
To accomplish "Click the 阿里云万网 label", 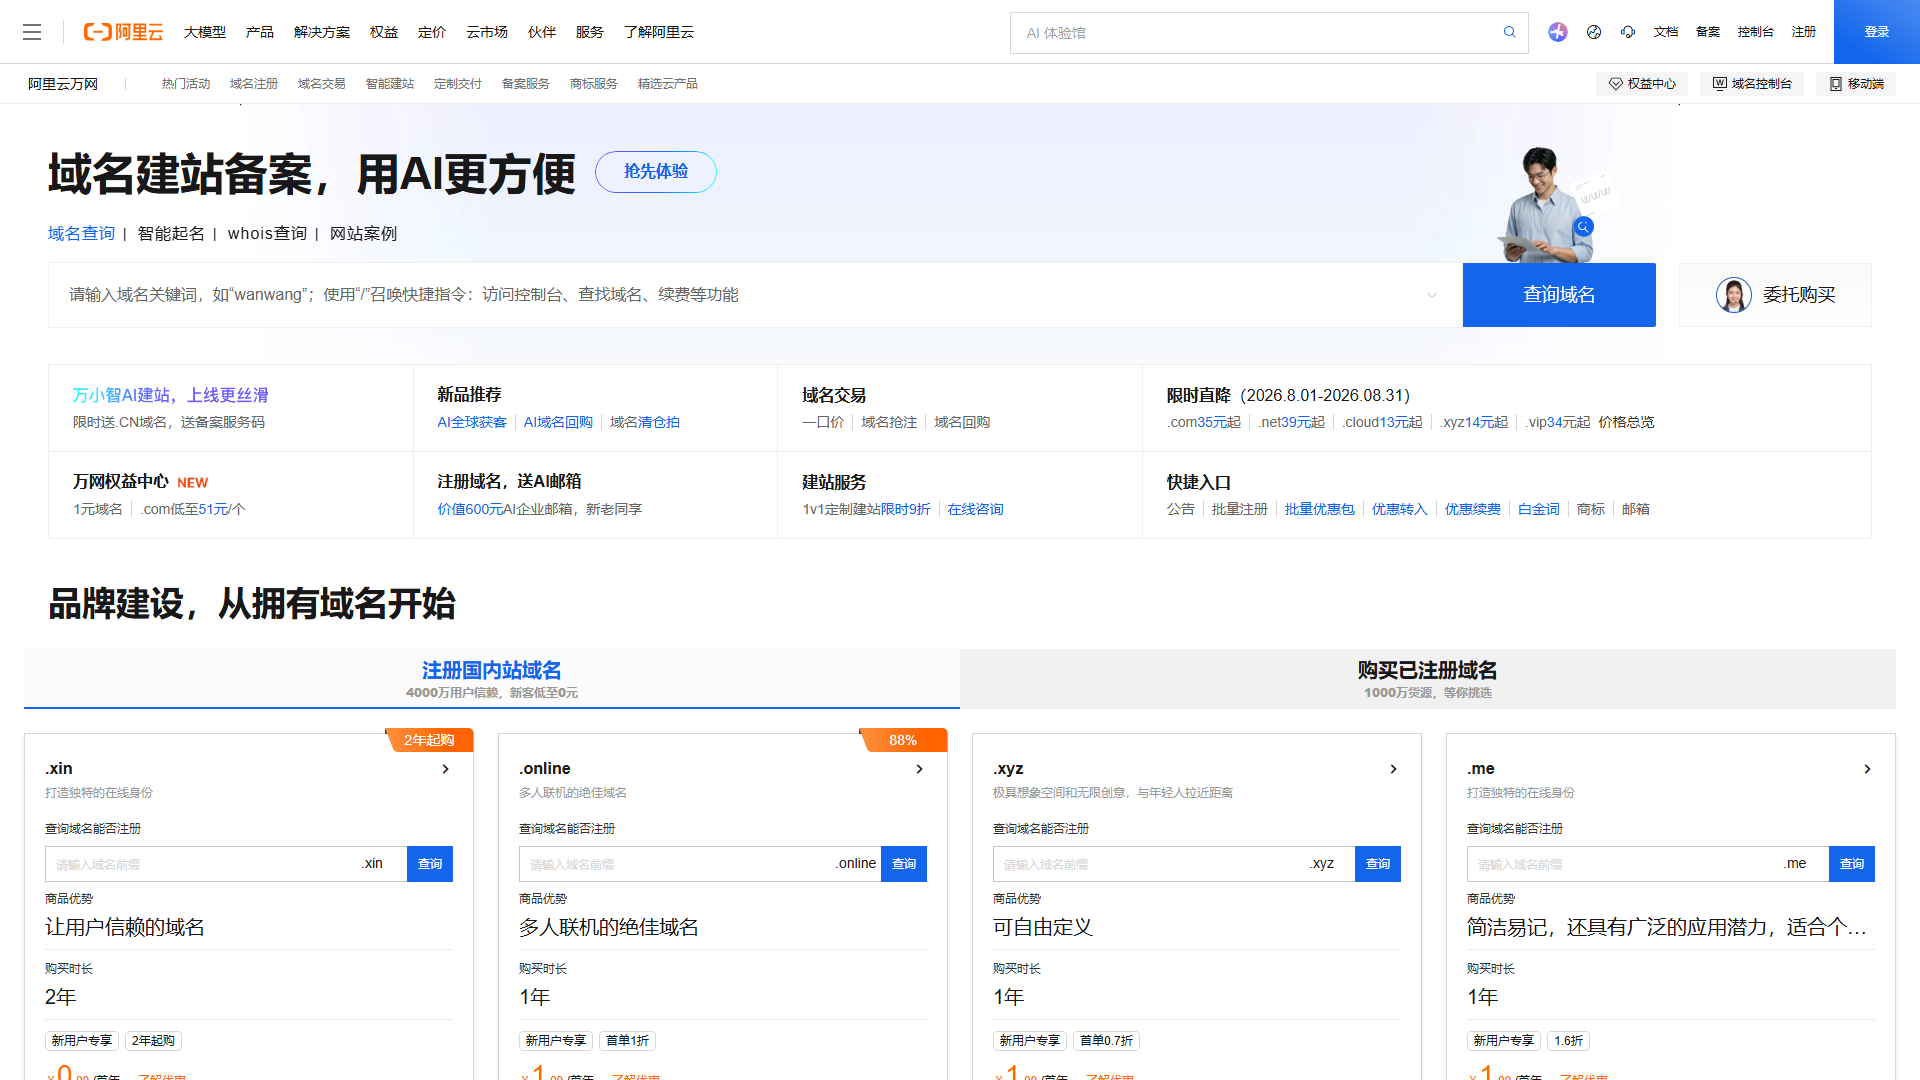I will coord(63,84).
